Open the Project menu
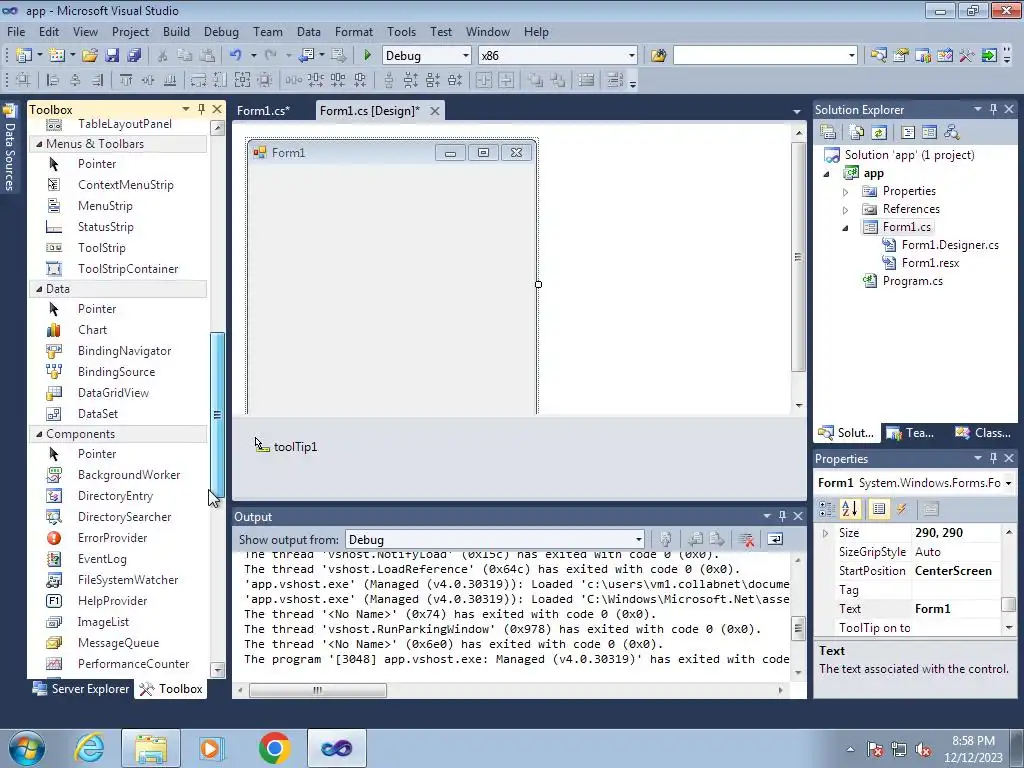The height and width of the screenshot is (768, 1024). click(130, 31)
